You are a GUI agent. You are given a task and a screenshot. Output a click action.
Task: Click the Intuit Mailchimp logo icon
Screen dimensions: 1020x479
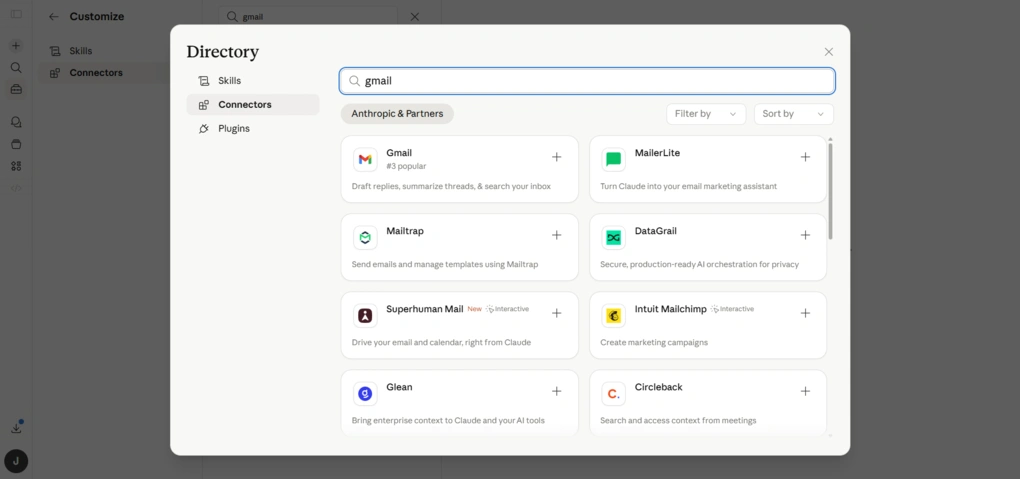613,316
